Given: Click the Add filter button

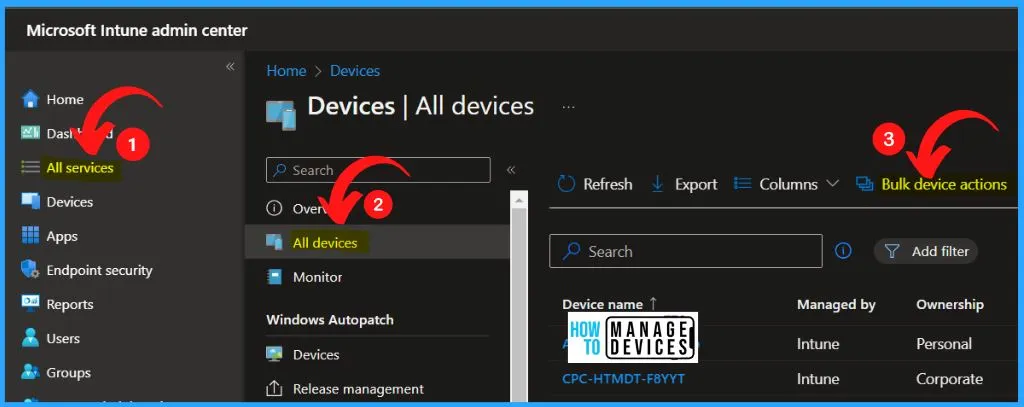Looking at the screenshot, I should click(x=925, y=251).
